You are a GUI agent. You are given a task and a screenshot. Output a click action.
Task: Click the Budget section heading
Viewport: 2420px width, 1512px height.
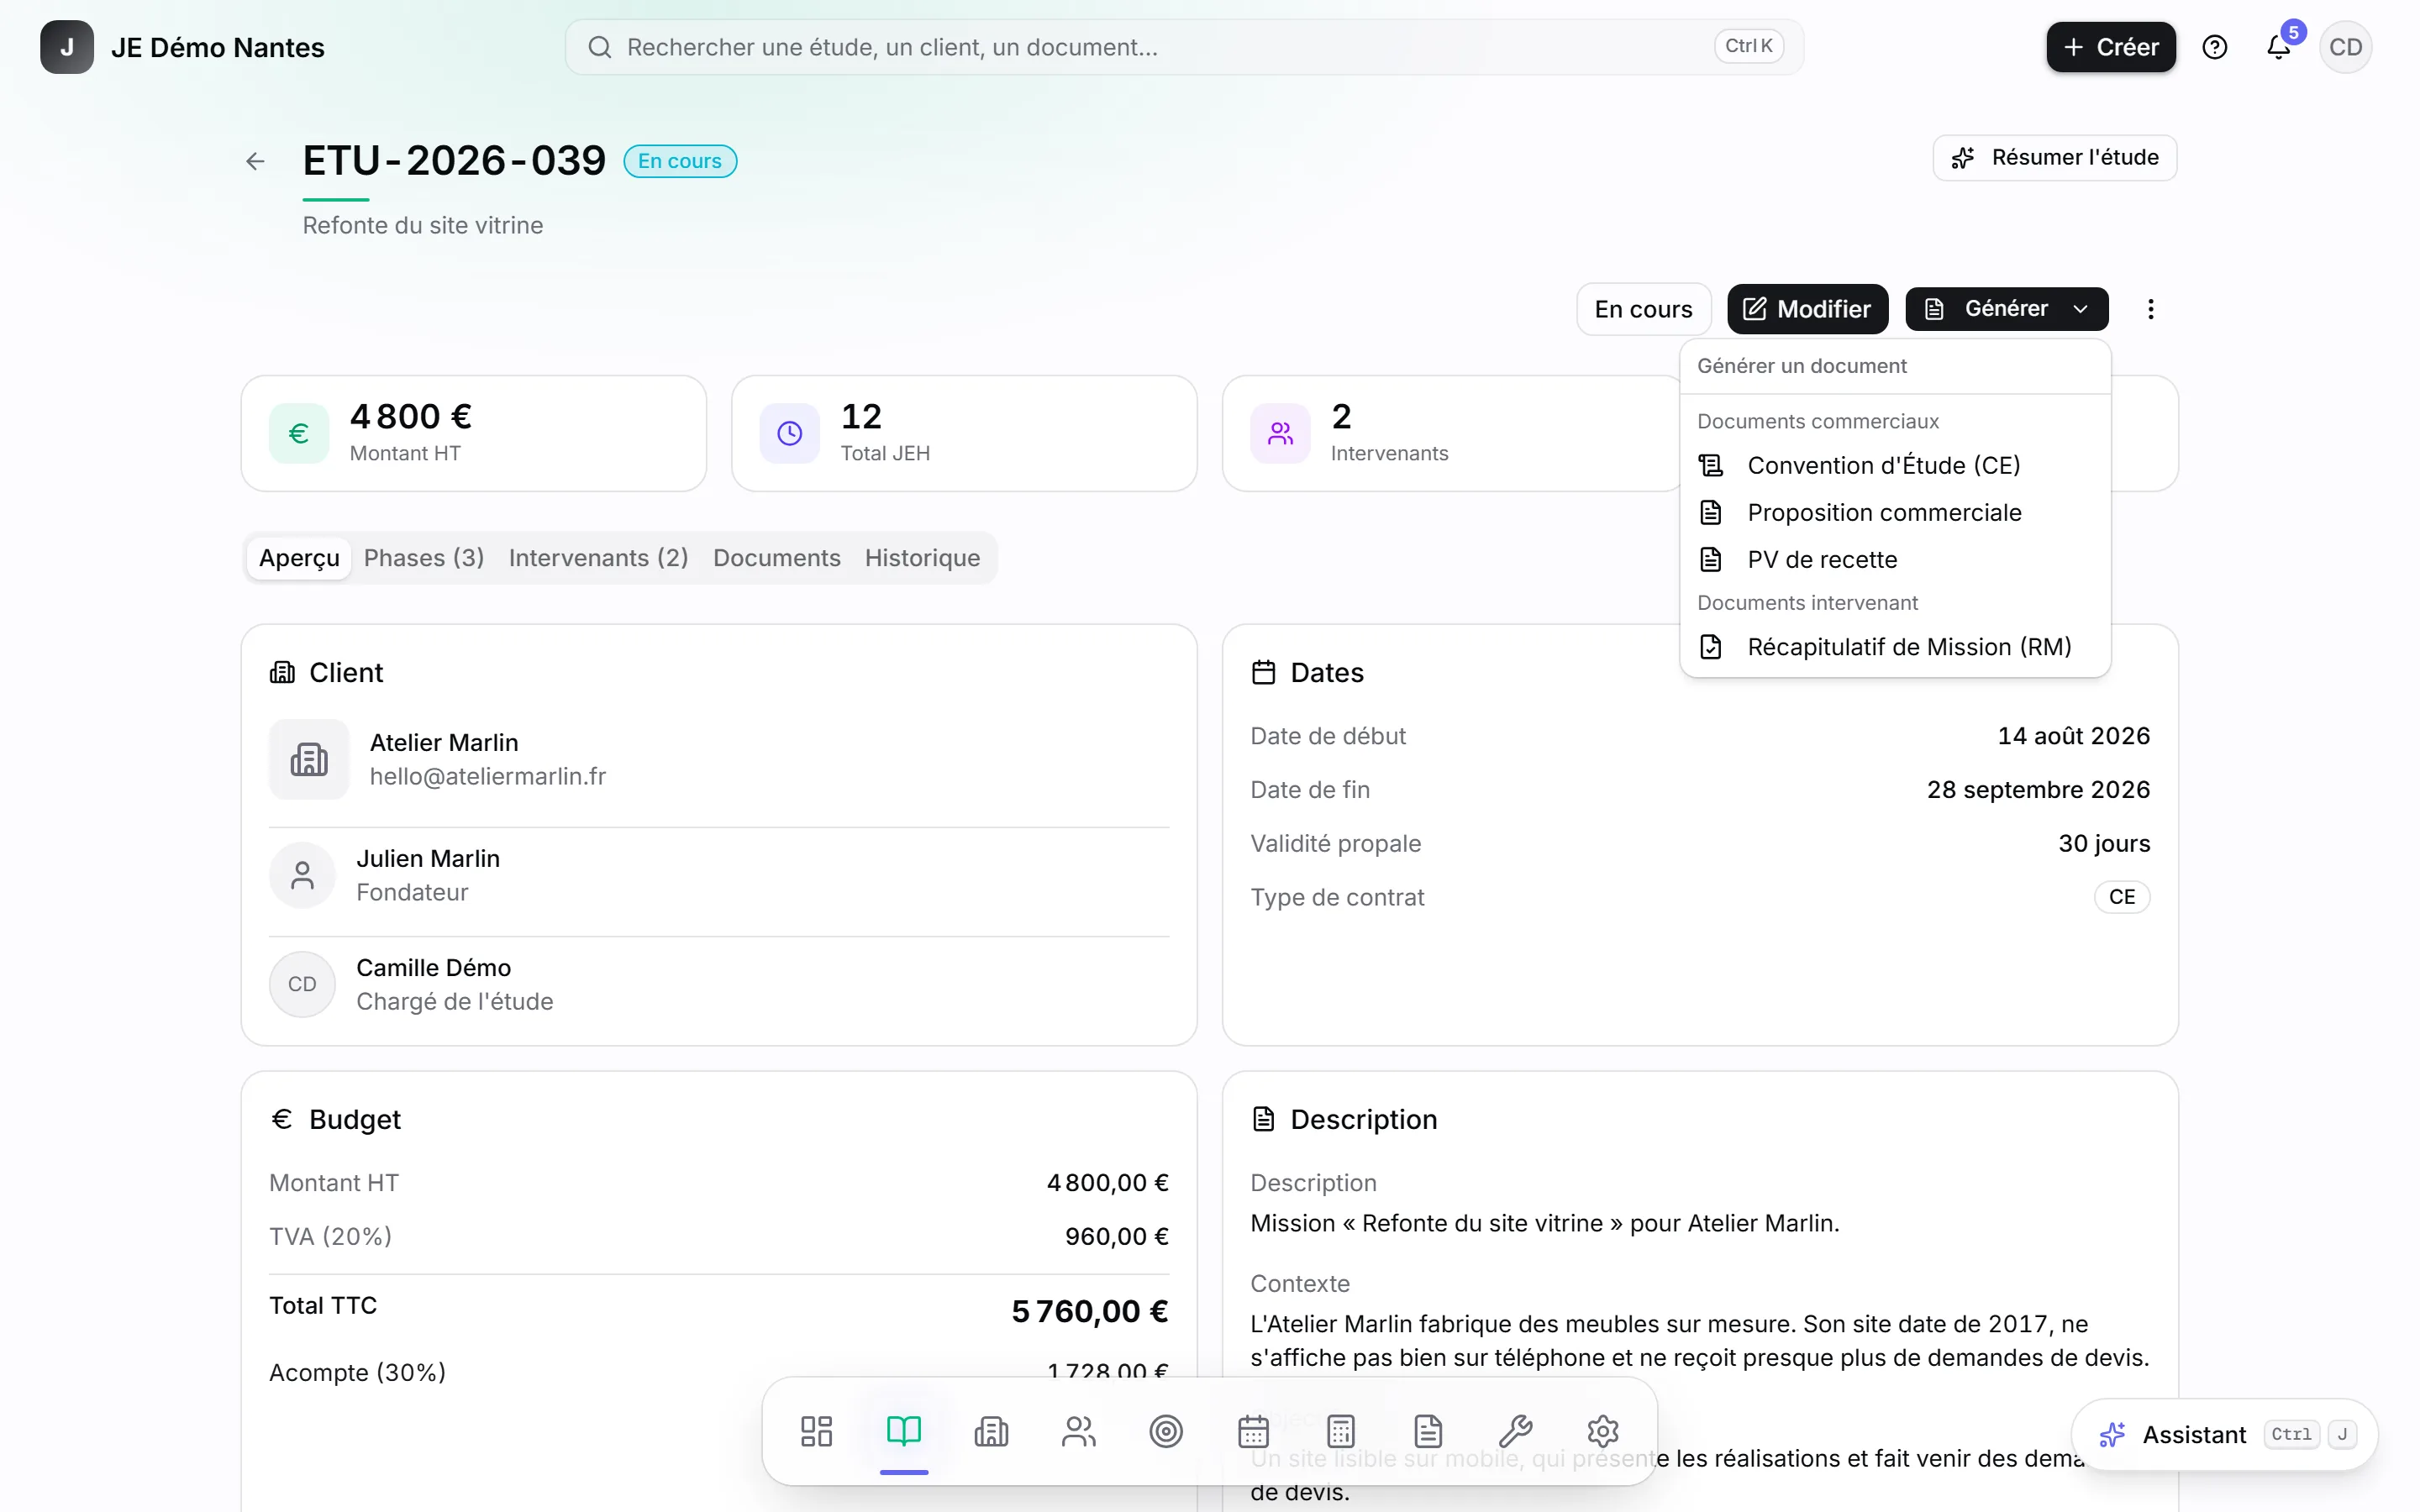tap(354, 1119)
